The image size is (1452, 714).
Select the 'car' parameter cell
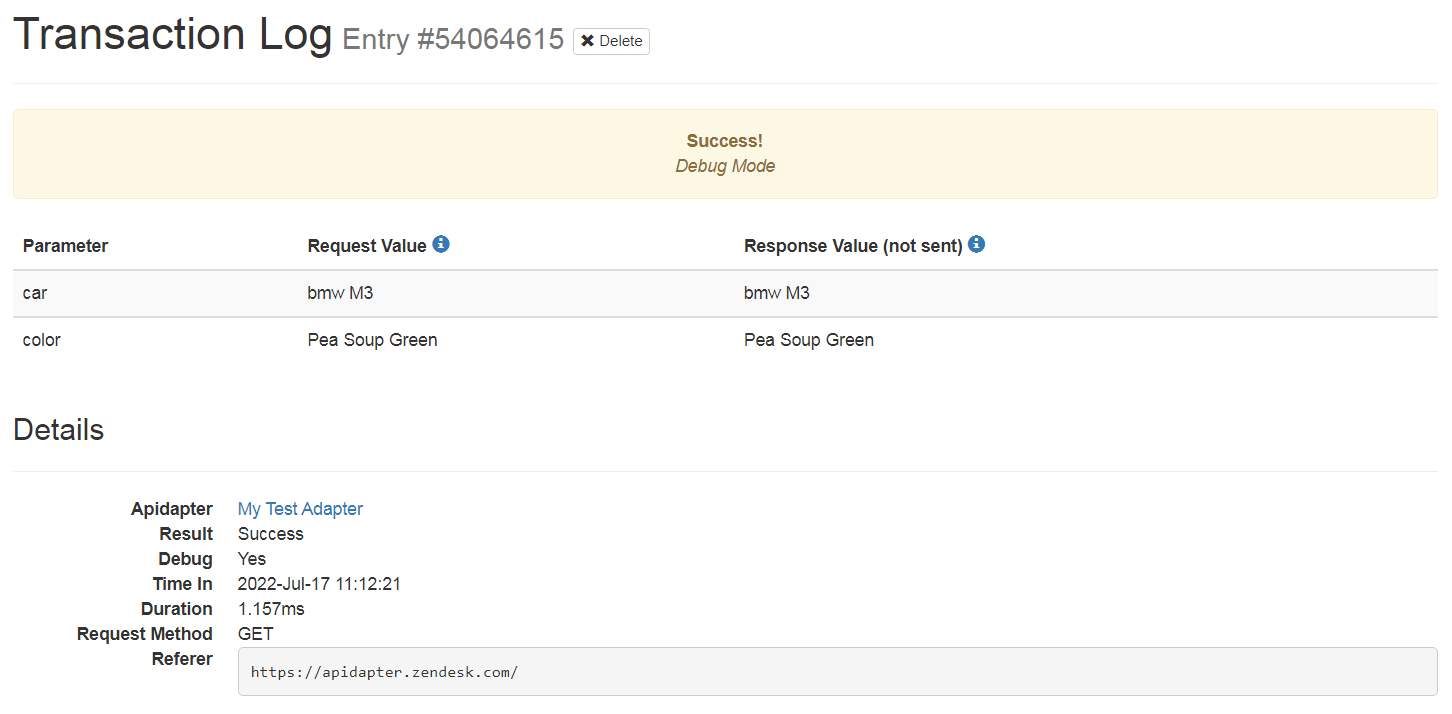pyautogui.click(x=36, y=294)
